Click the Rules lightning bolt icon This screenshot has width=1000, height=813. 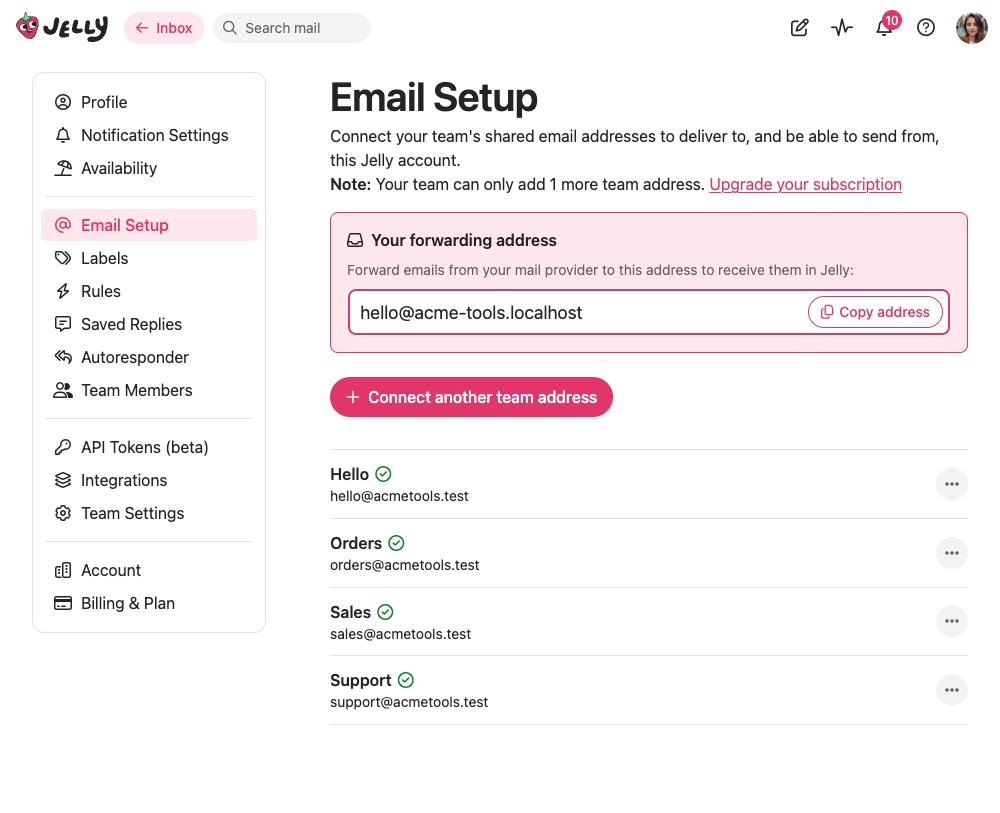63,291
